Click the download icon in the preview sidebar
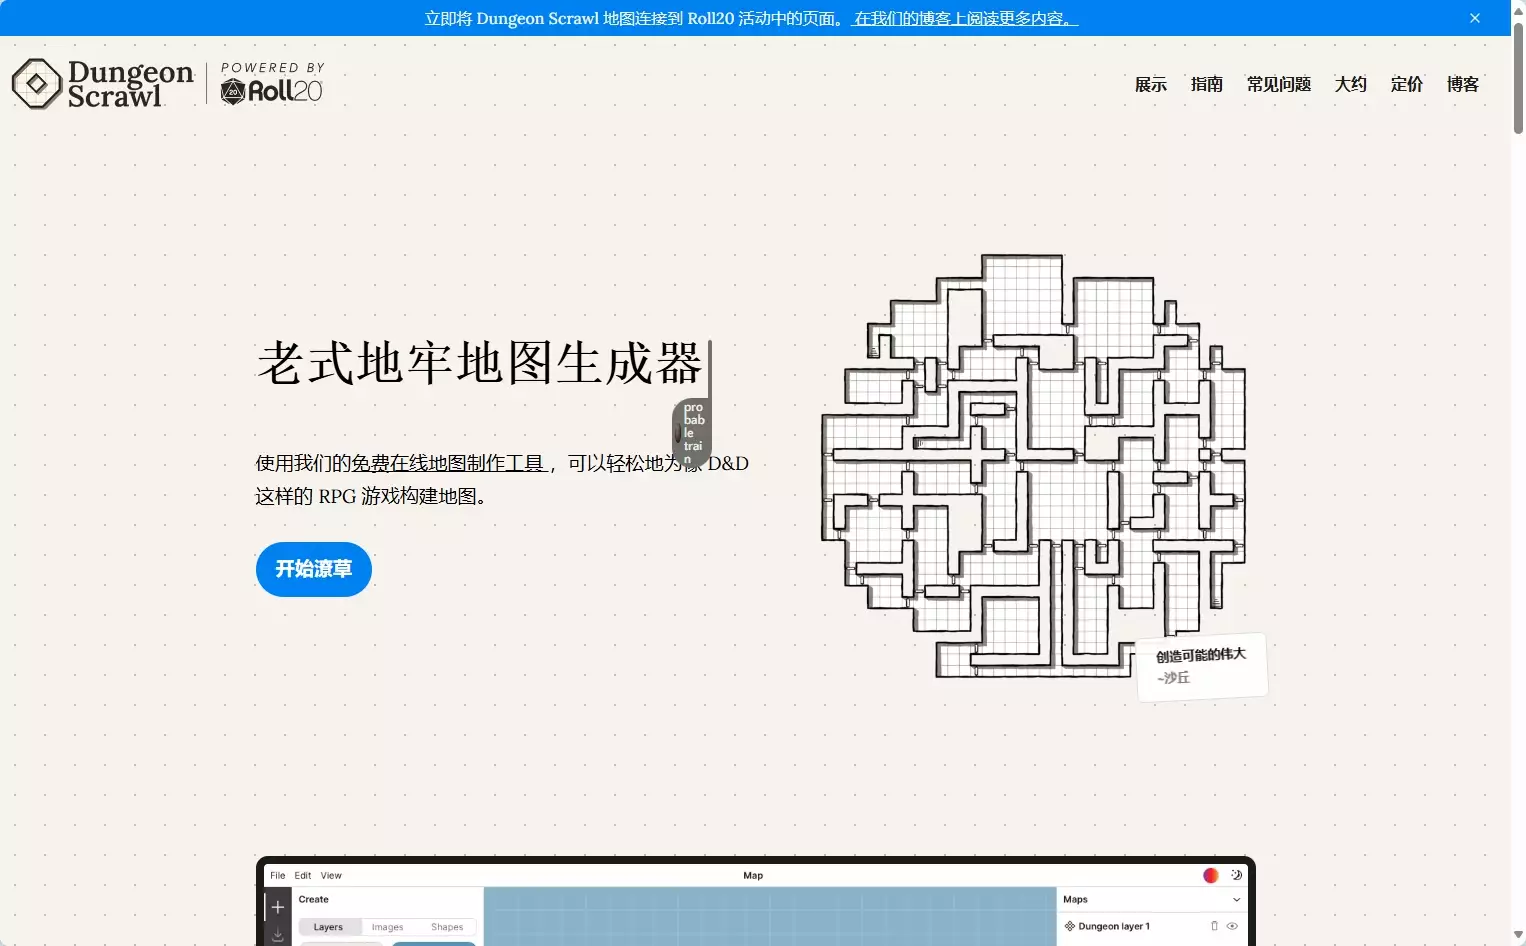Image resolution: width=1526 pixels, height=946 pixels. 278,935
